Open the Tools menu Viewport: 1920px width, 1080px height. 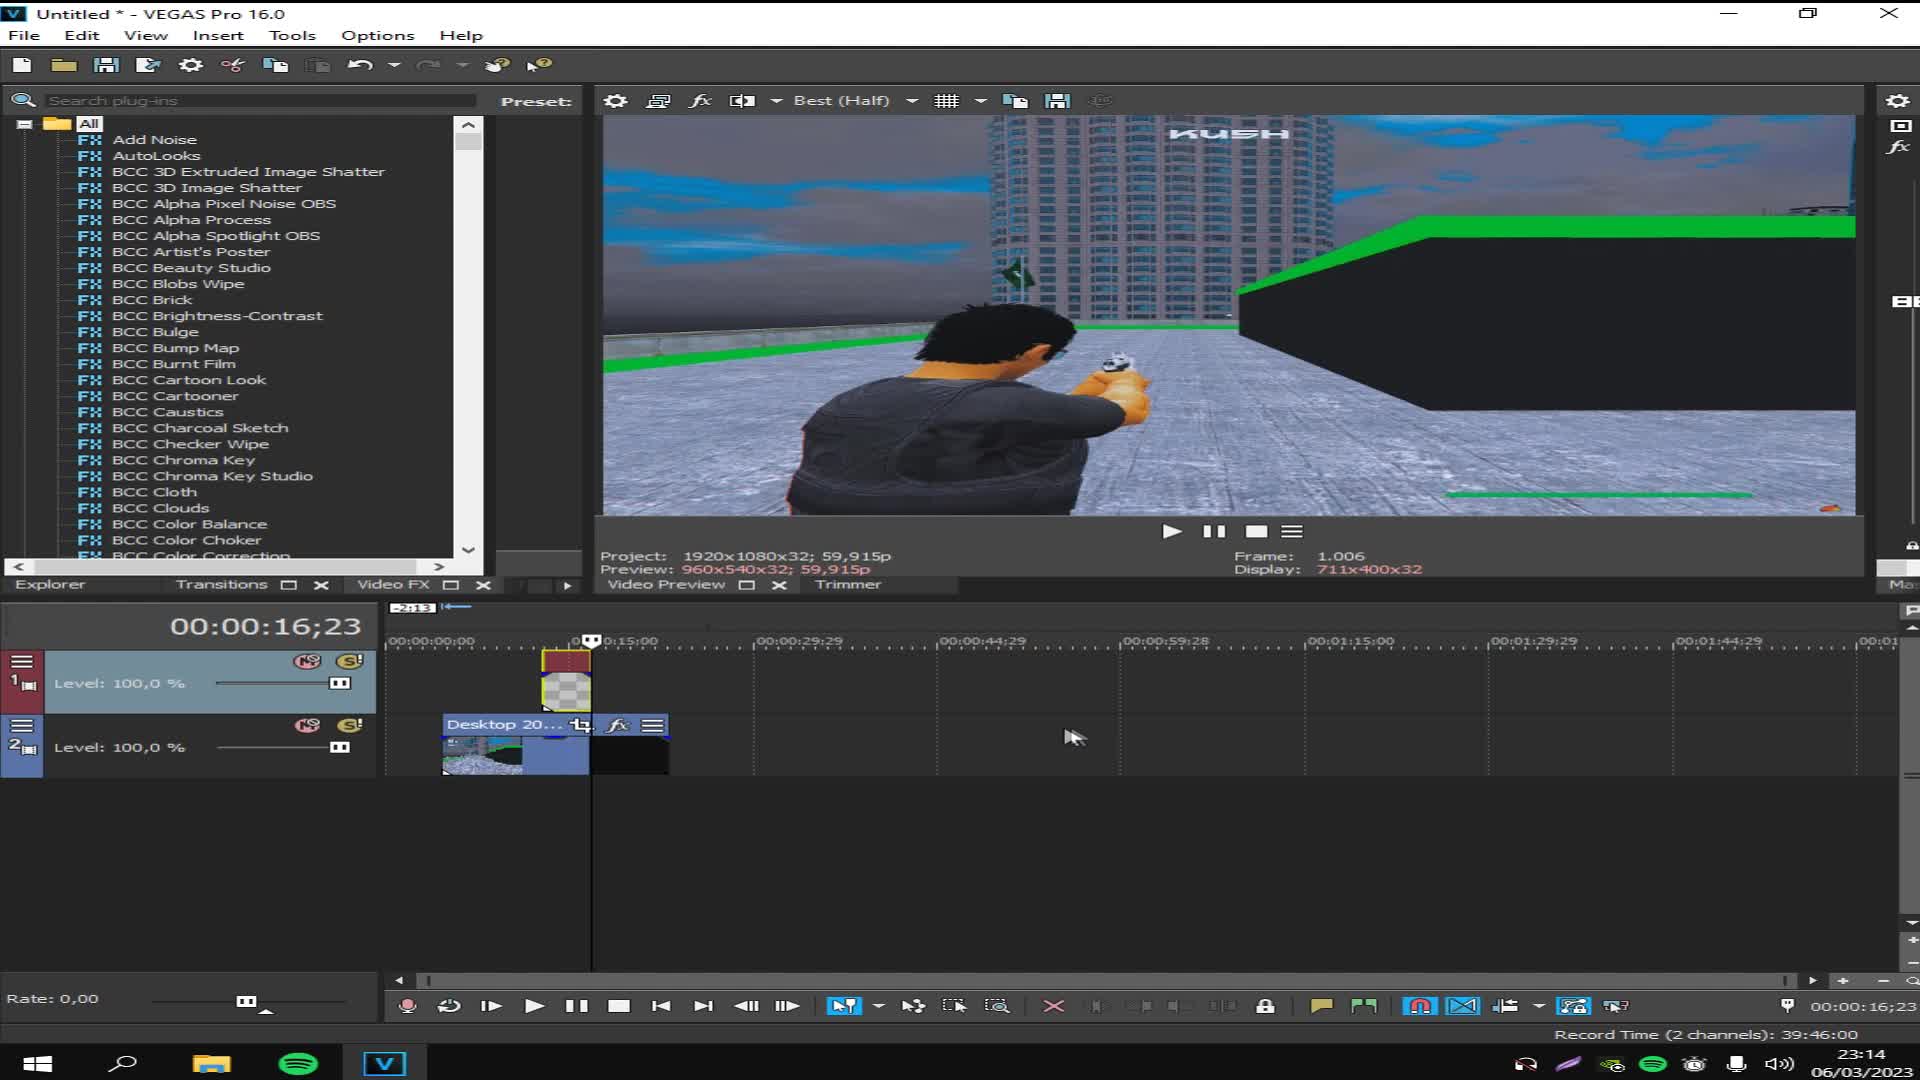click(291, 35)
